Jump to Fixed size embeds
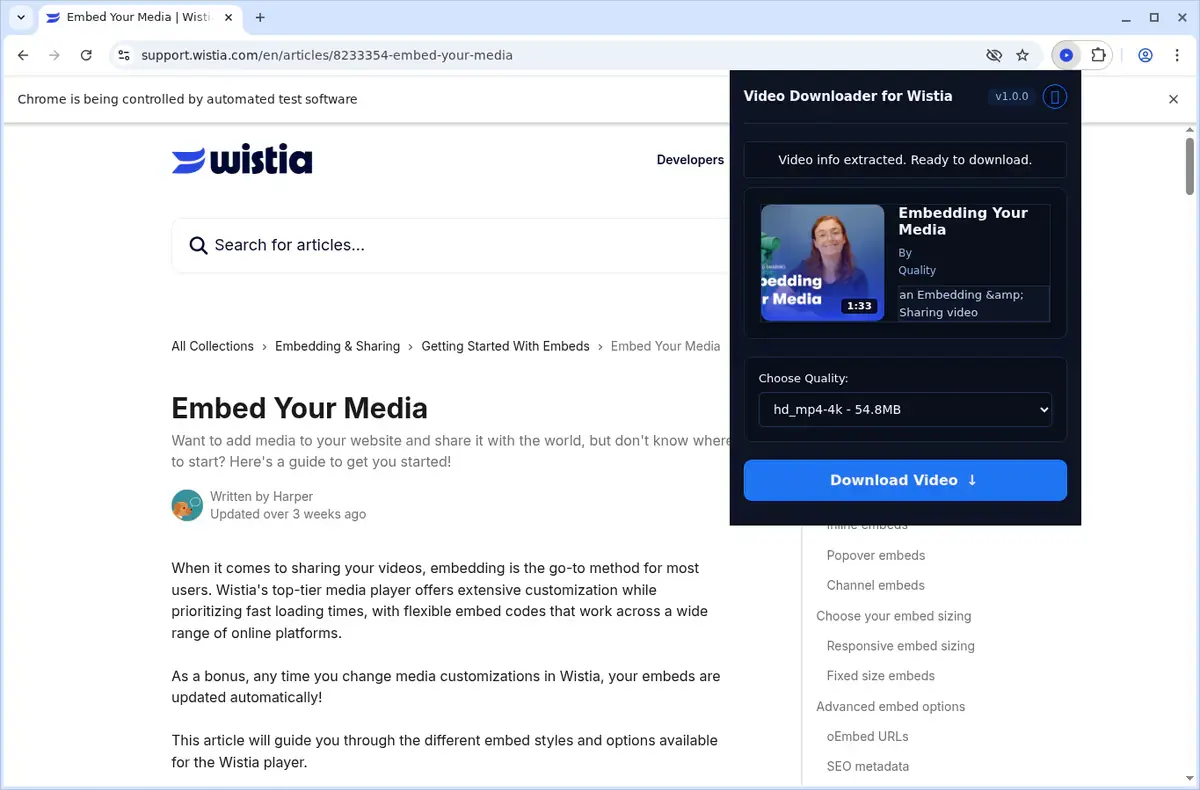Image resolution: width=1200 pixels, height=790 pixels. (x=881, y=676)
